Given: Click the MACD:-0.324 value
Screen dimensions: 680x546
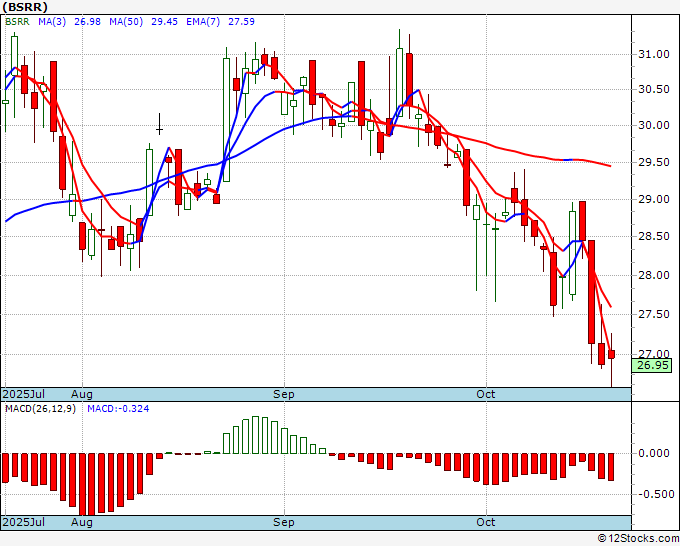Looking at the screenshot, I should point(118,409).
